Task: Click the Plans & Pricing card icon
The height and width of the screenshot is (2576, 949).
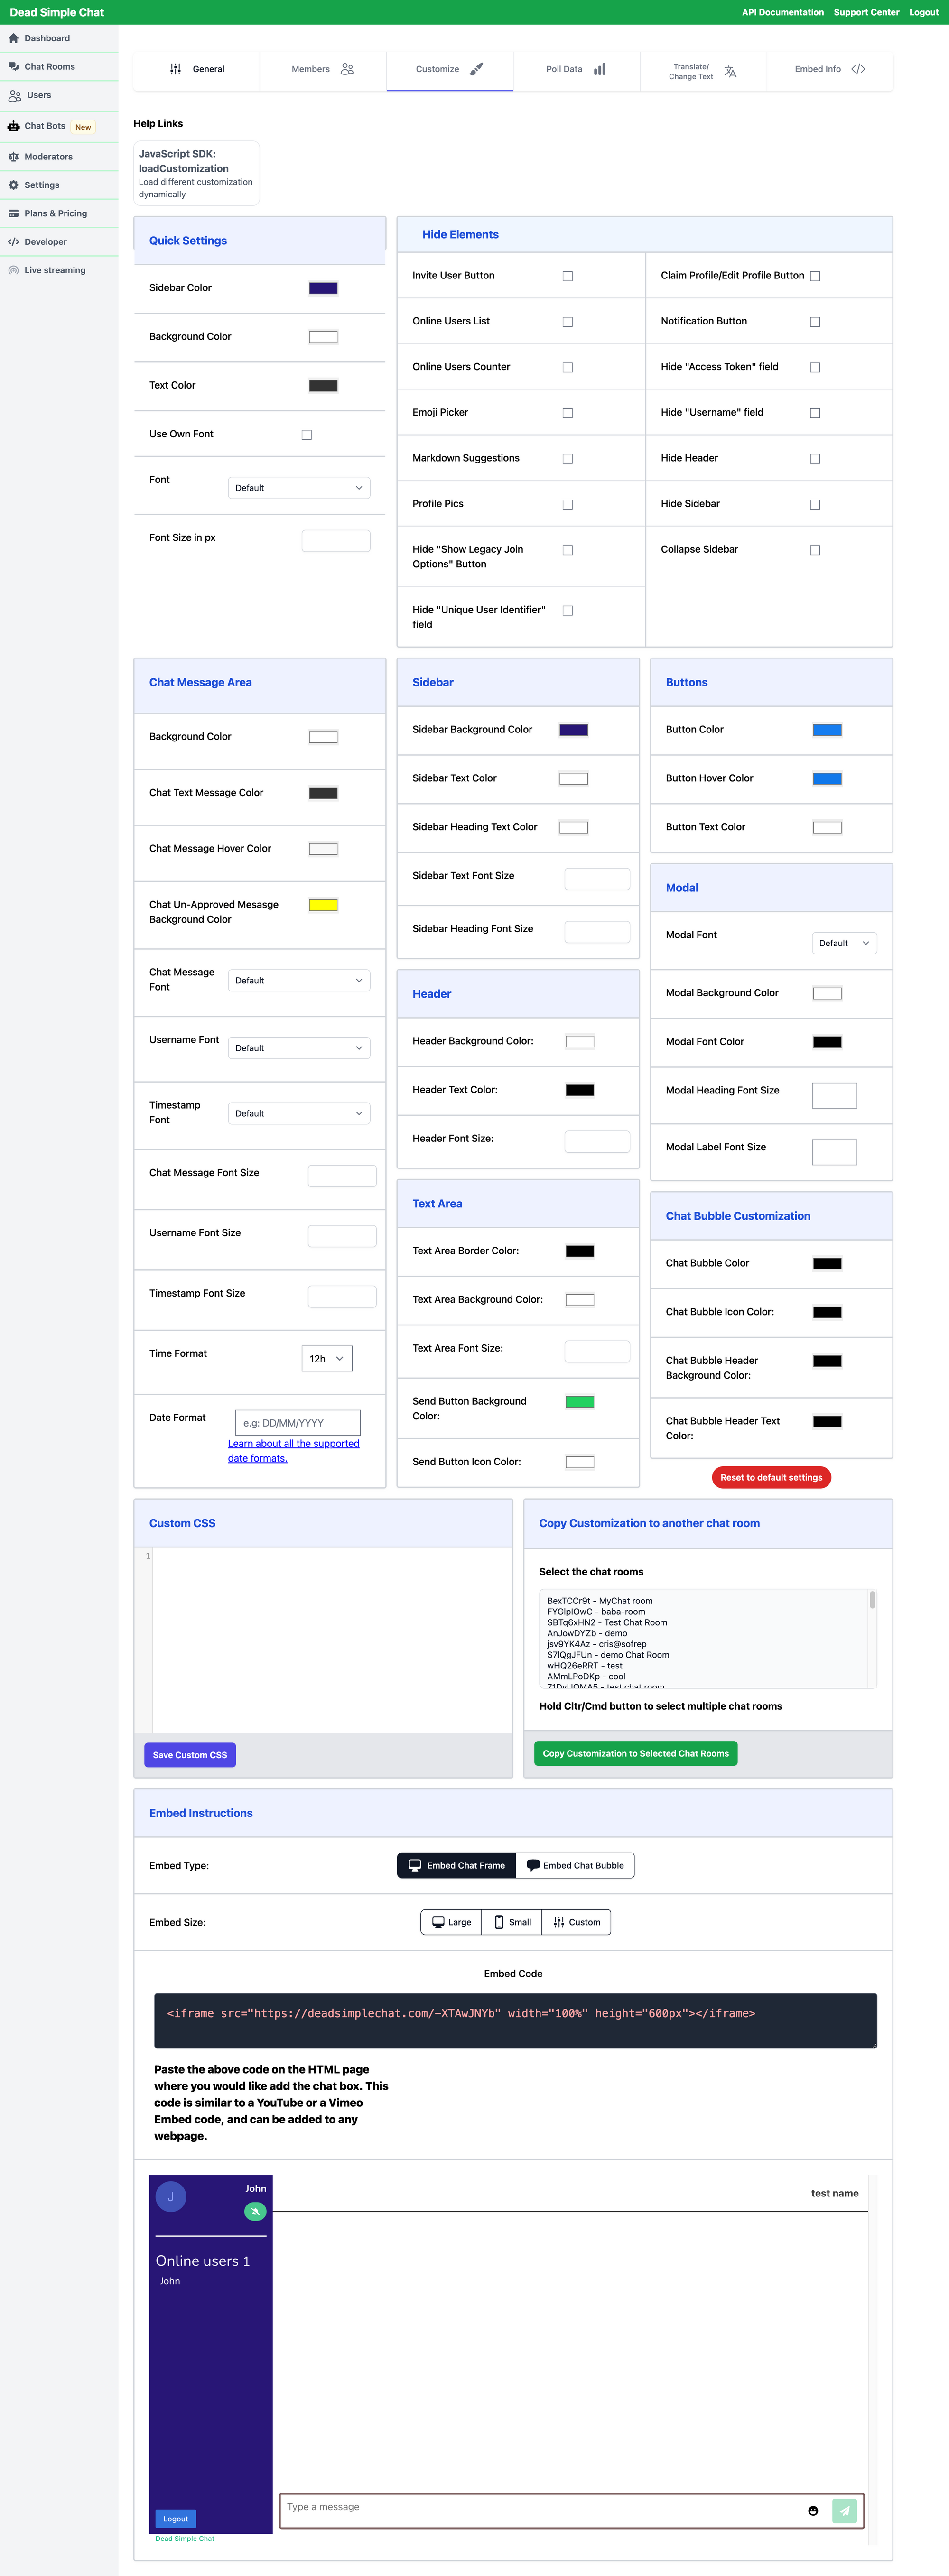Action: (x=14, y=214)
